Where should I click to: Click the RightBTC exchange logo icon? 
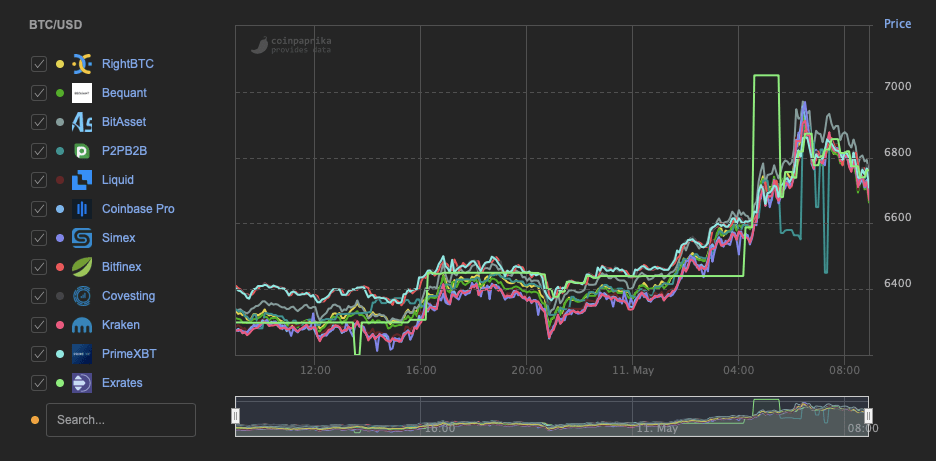coord(82,64)
